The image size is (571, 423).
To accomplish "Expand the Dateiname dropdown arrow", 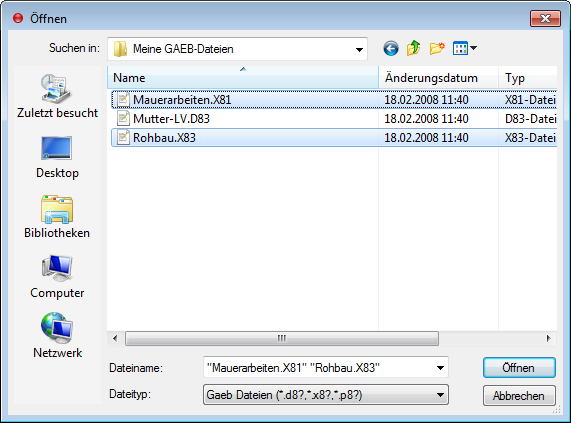I will [440, 368].
